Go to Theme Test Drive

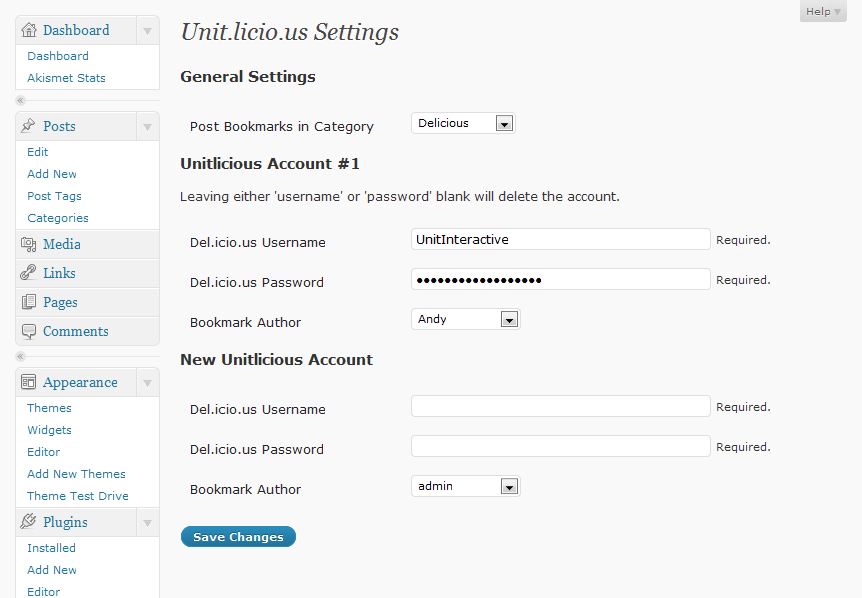click(x=78, y=496)
